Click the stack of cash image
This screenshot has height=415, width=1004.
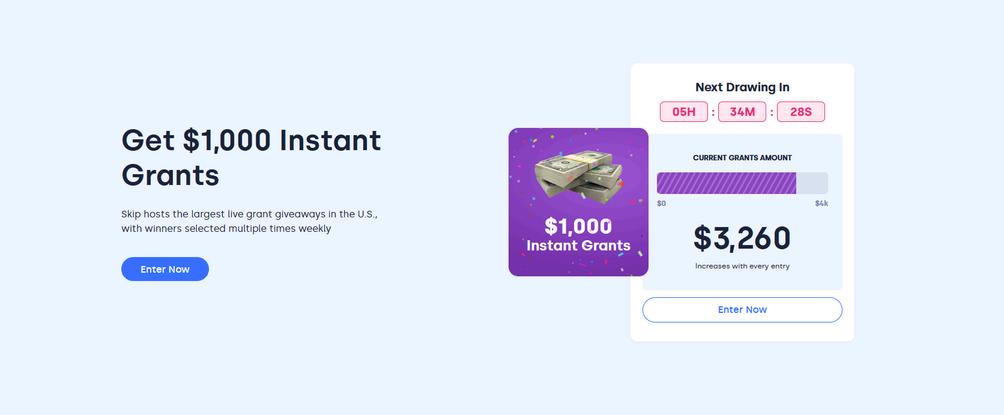pos(578,178)
